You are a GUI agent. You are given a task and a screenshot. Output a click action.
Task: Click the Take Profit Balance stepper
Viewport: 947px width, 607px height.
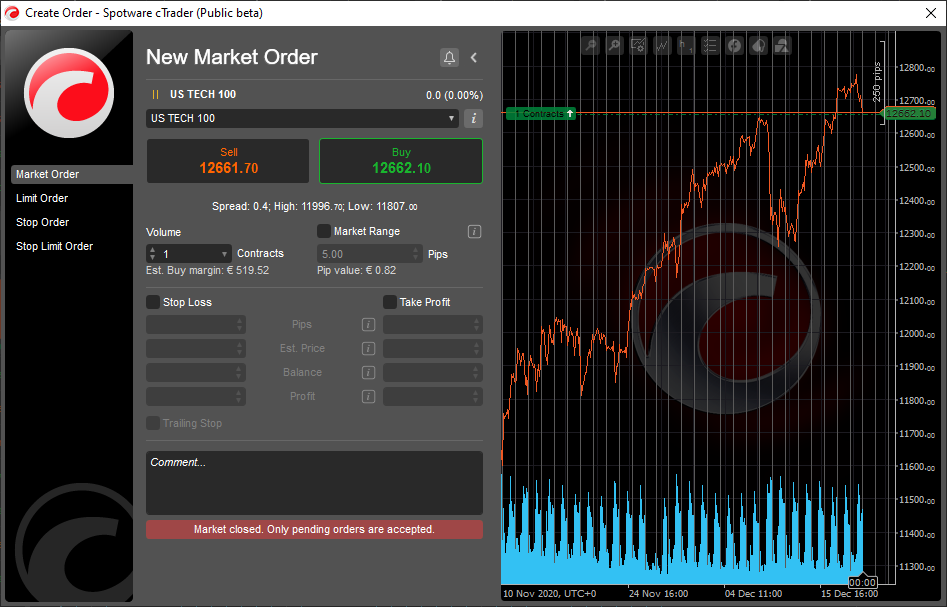[477, 373]
